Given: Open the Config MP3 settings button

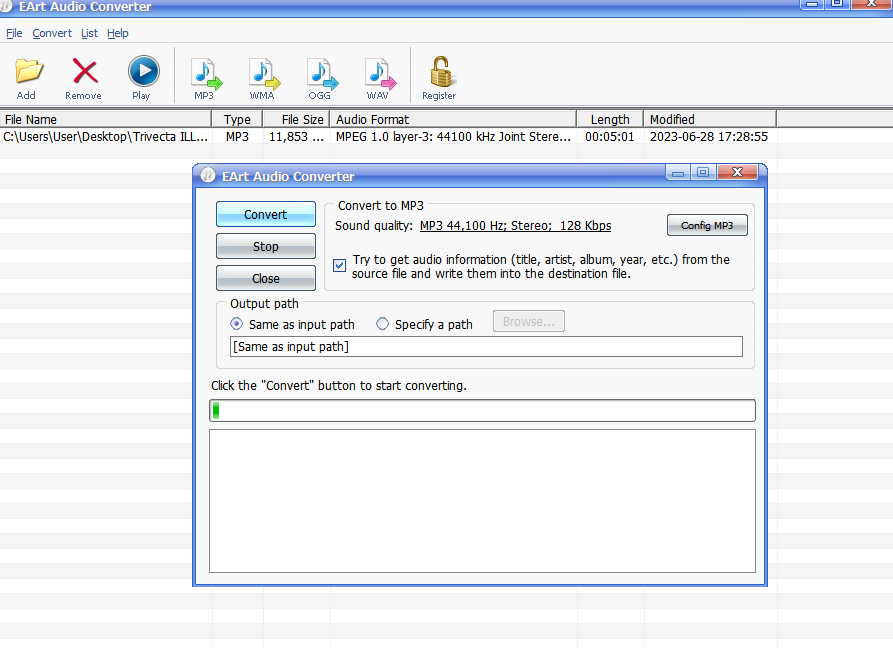Looking at the screenshot, I should [707, 225].
